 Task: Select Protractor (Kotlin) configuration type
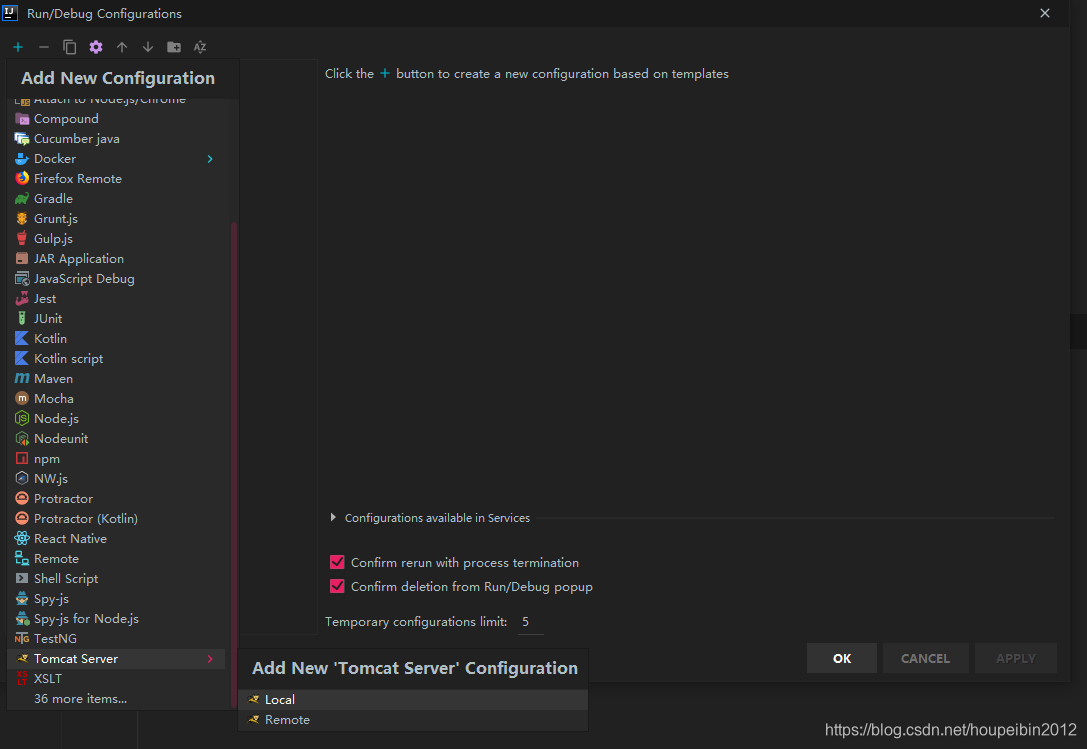click(x=116, y=519)
